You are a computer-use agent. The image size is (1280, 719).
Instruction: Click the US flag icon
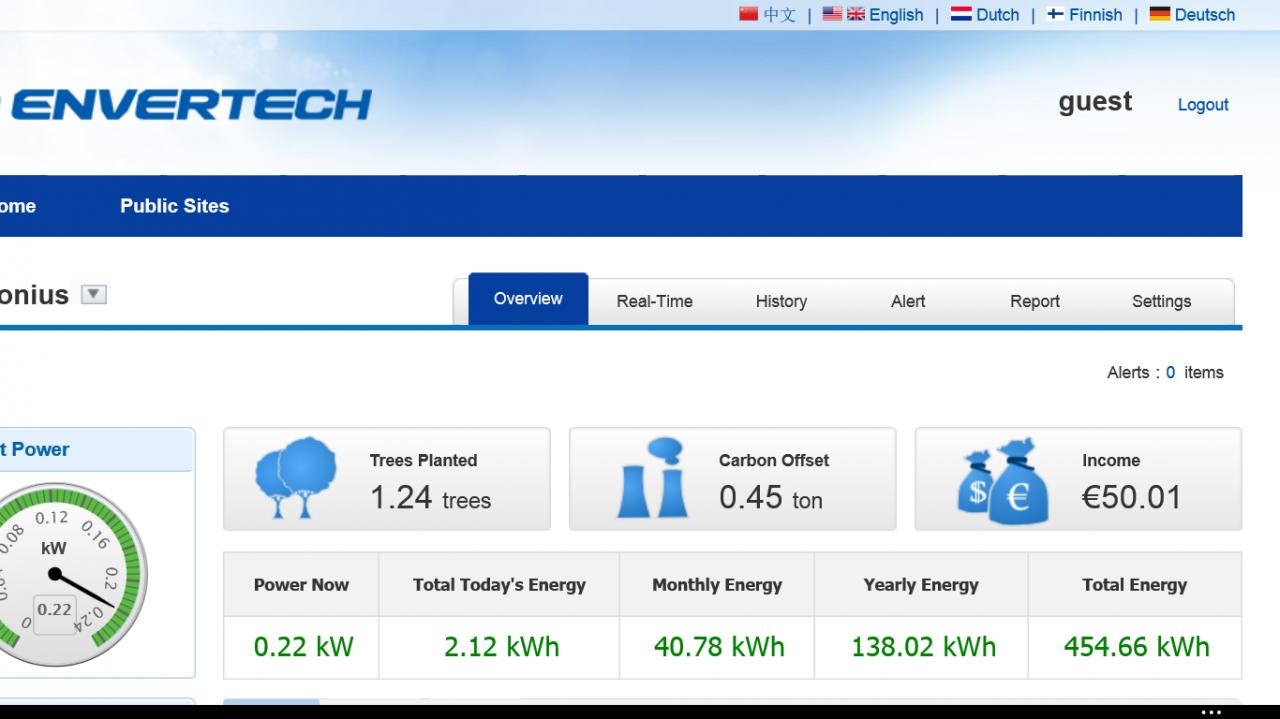(x=832, y=14)
